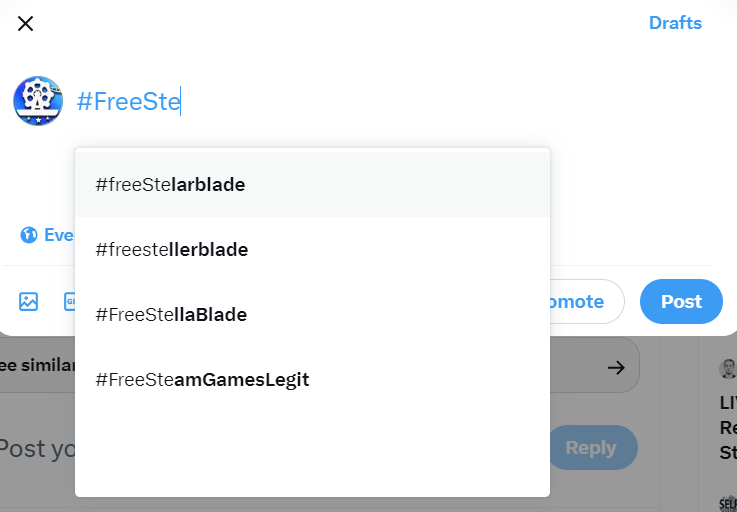Click the right arrow on similar posts
The image size is (737, 512).
tap(616, 367)
